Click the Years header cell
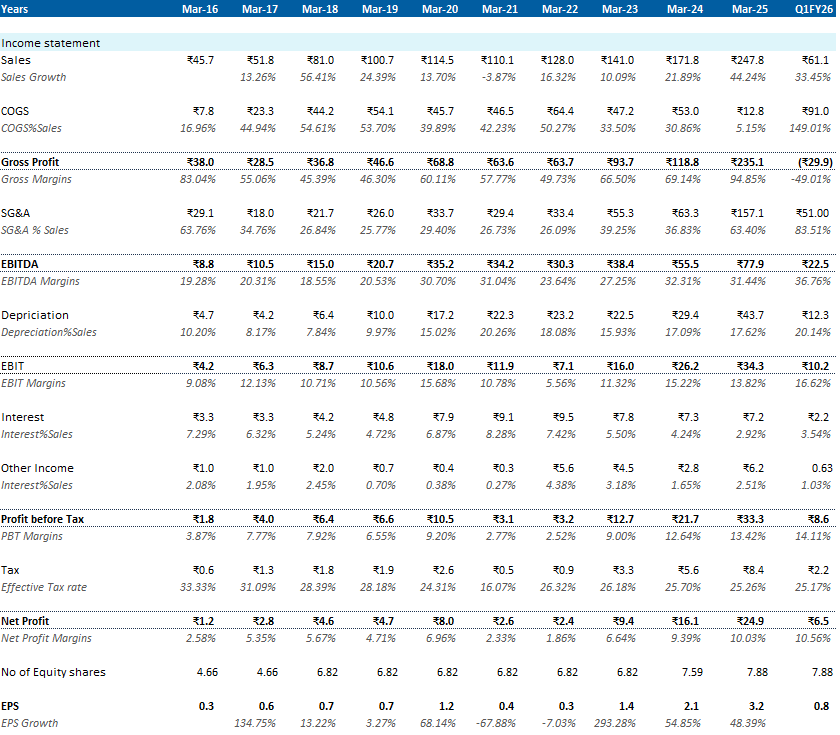The image size is (840, 735). (18, 9)
